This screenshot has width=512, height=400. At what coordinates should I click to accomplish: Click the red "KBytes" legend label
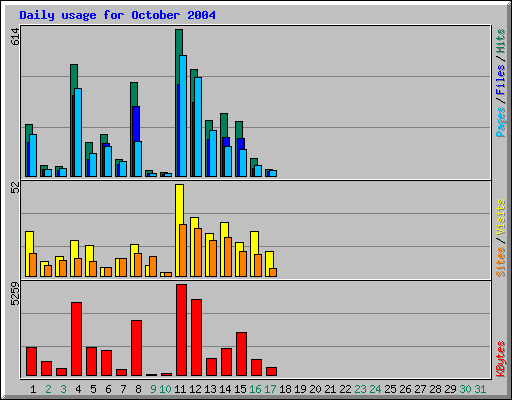click(500, 359)
